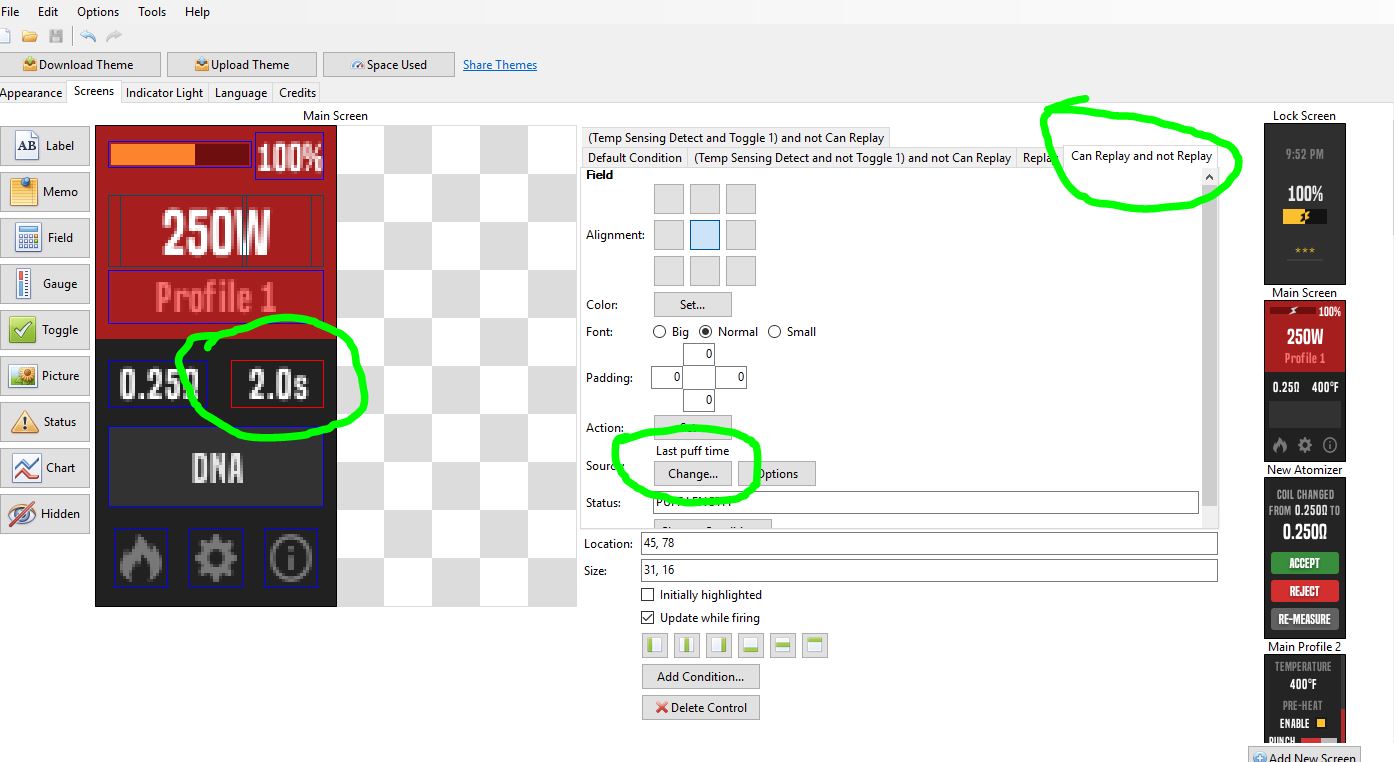Open the Default Condition tab
Image resolution: width=1394 pixels, height=762 pixels.
coord(634,158)
